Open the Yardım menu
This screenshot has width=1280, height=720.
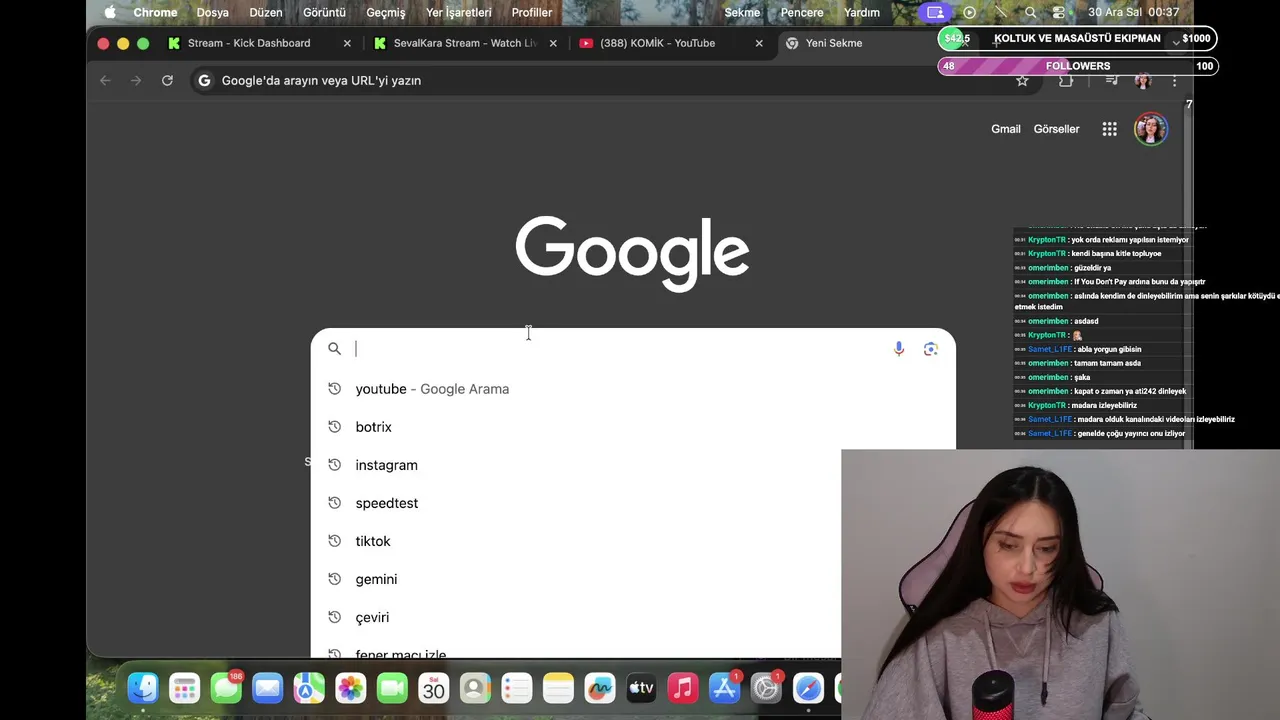pos(862,12)
